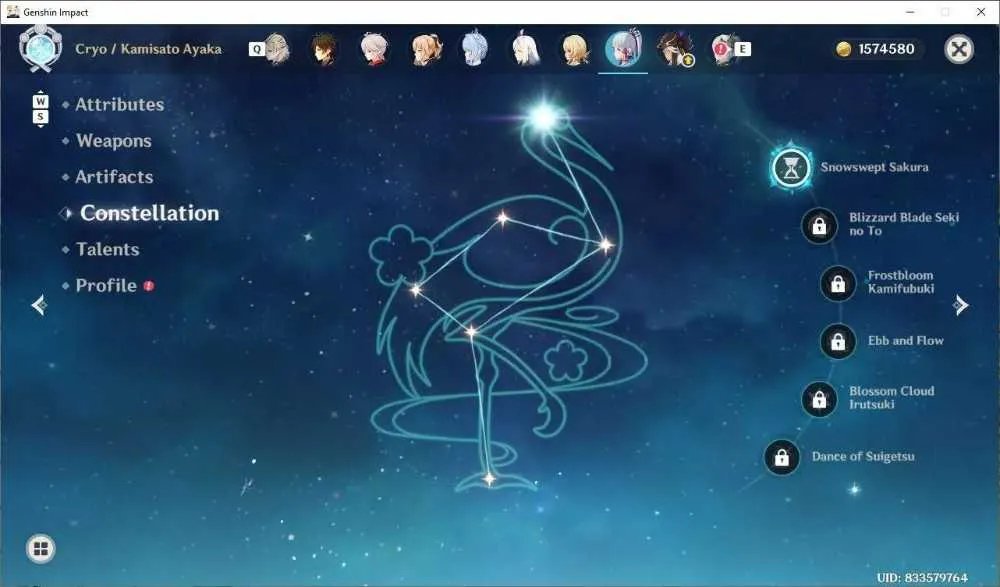Inspect the locked Frostbloom Kamifubuki constellation
The image size is (1000, 587).
(837, 283)
